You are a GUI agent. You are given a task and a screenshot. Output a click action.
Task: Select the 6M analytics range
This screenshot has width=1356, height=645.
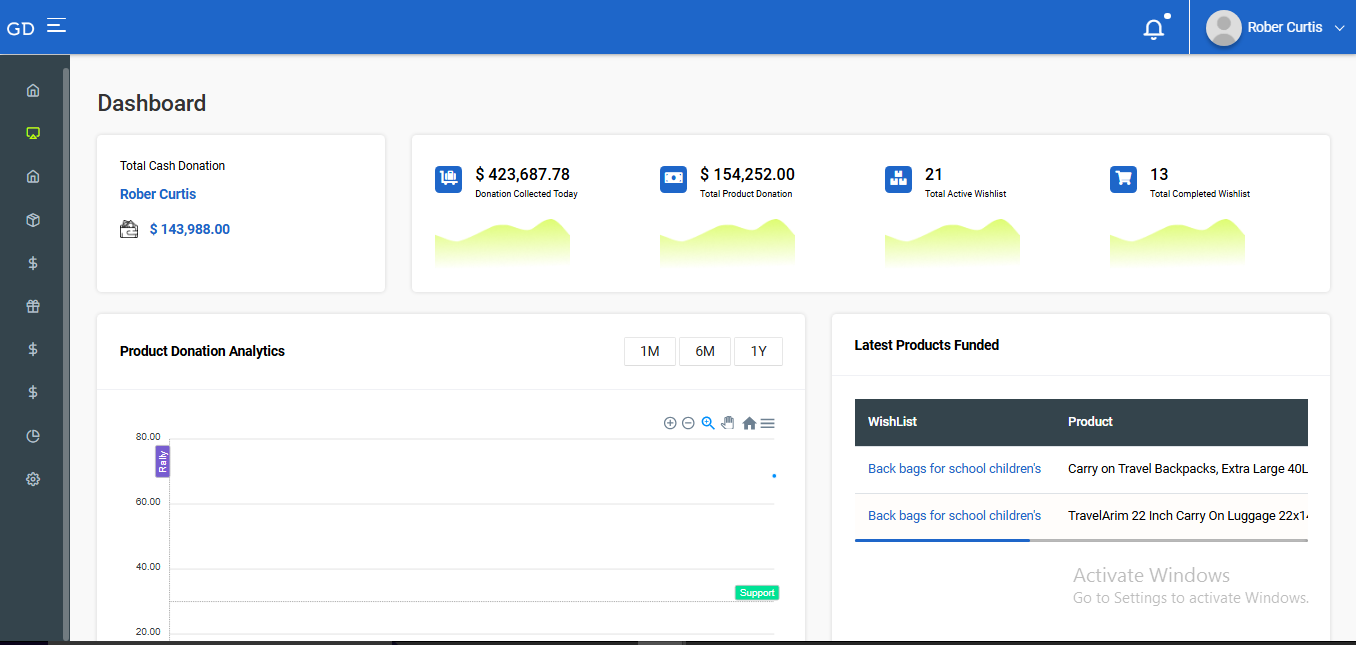tap(705, 351)
